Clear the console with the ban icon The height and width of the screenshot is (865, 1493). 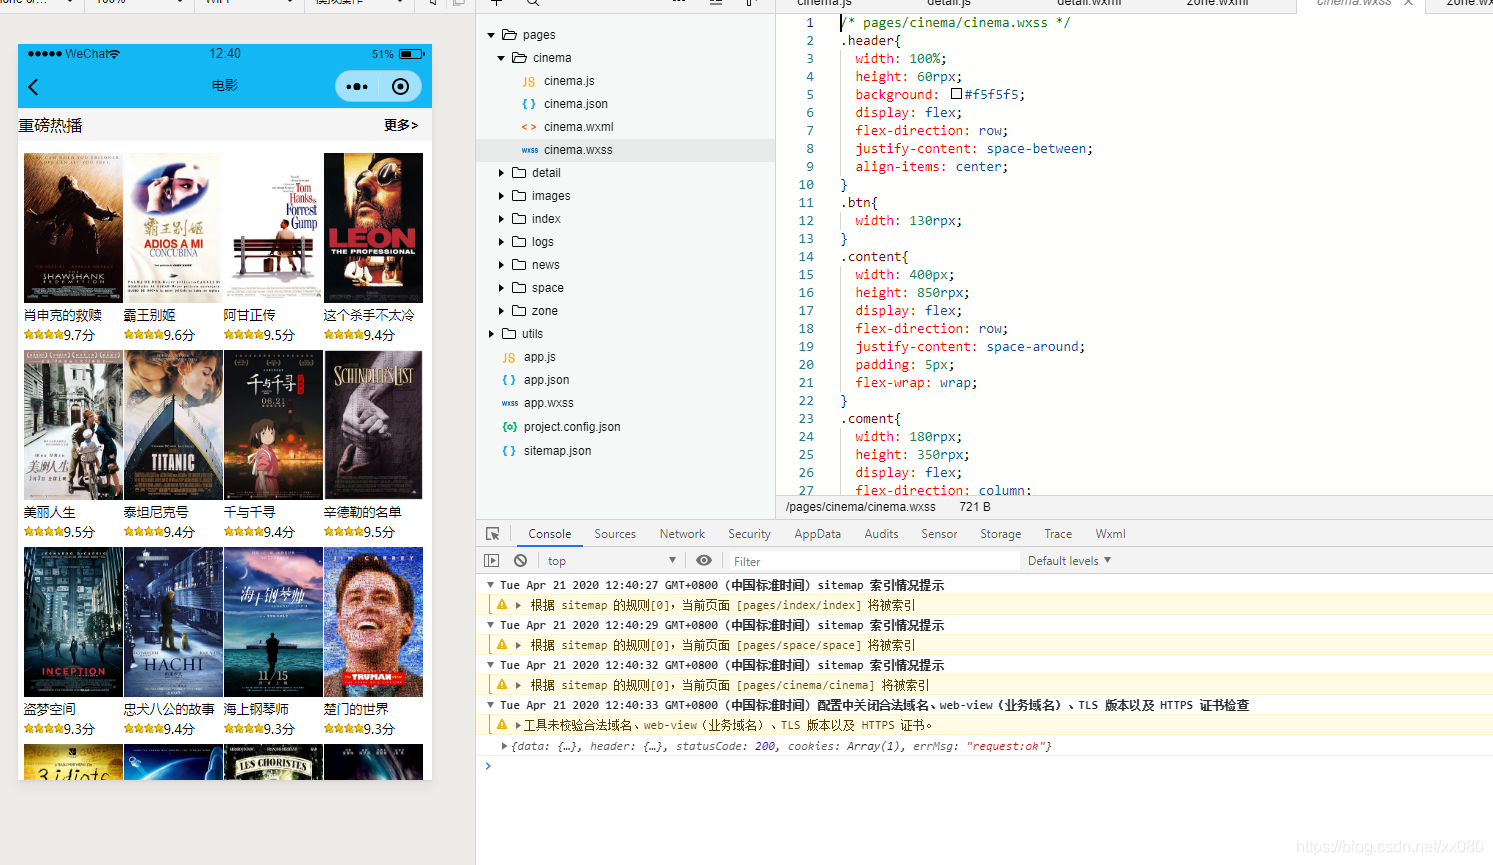click(x=520, y=561)
